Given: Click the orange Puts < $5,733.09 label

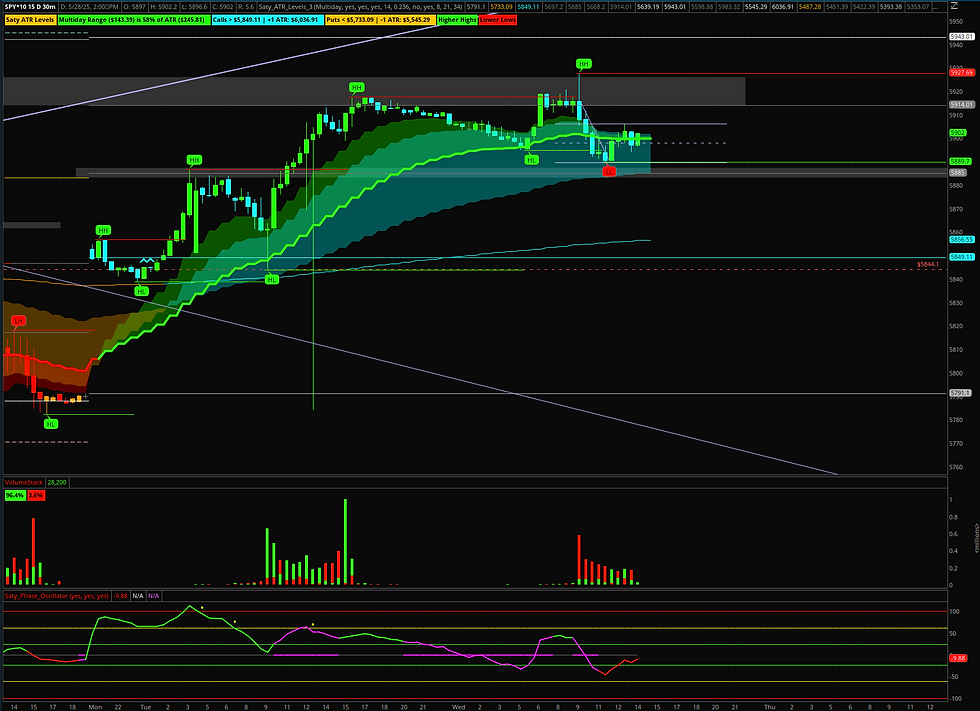Looking at the screenshot, I should click(381, 20).
